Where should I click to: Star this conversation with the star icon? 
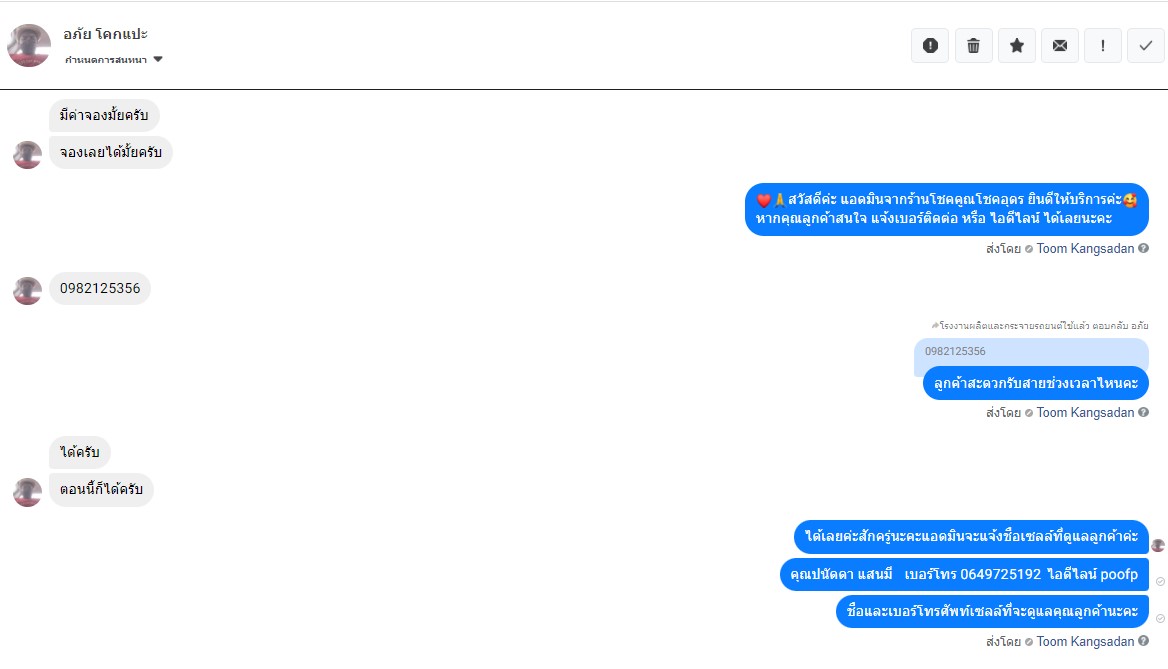tap(1016, 45)
